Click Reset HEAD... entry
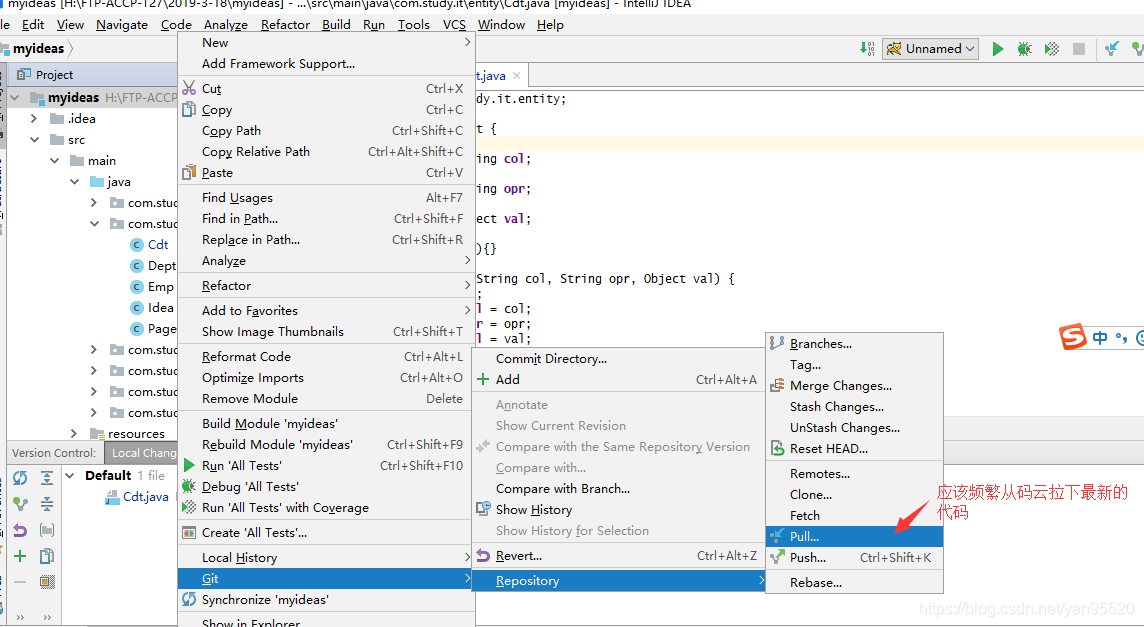 [854, 449]
